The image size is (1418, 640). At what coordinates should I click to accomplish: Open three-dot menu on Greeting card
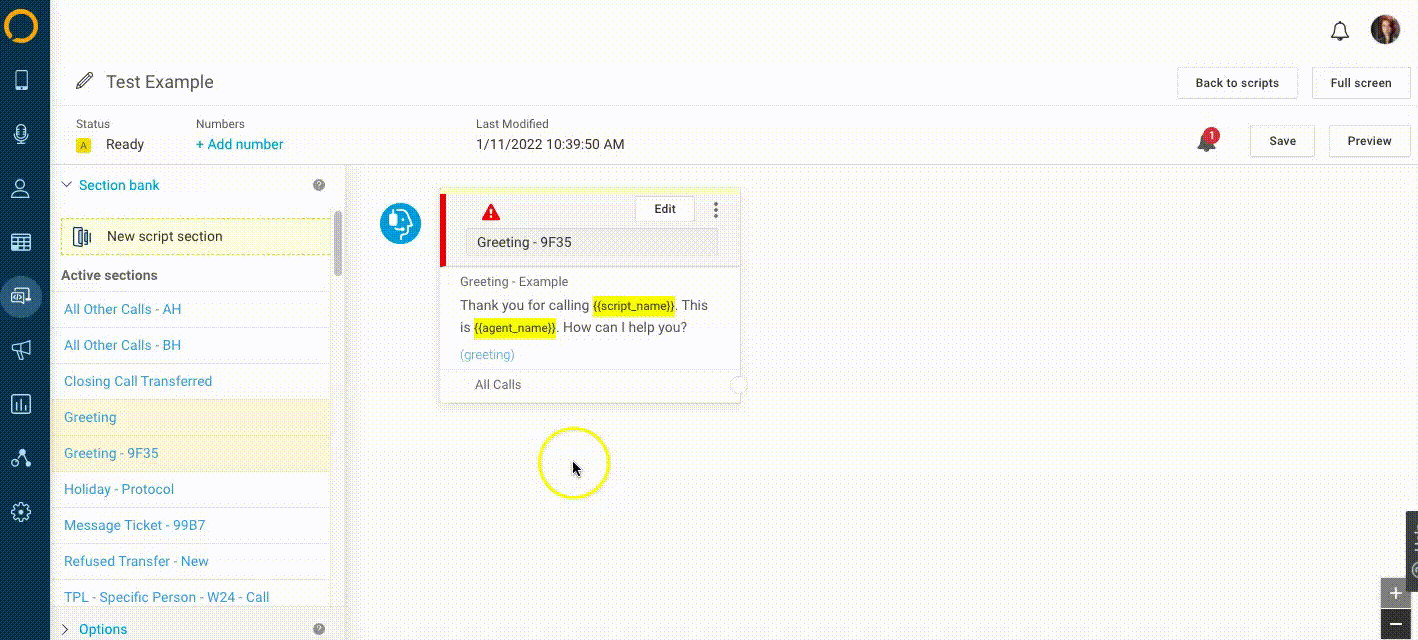716,210
